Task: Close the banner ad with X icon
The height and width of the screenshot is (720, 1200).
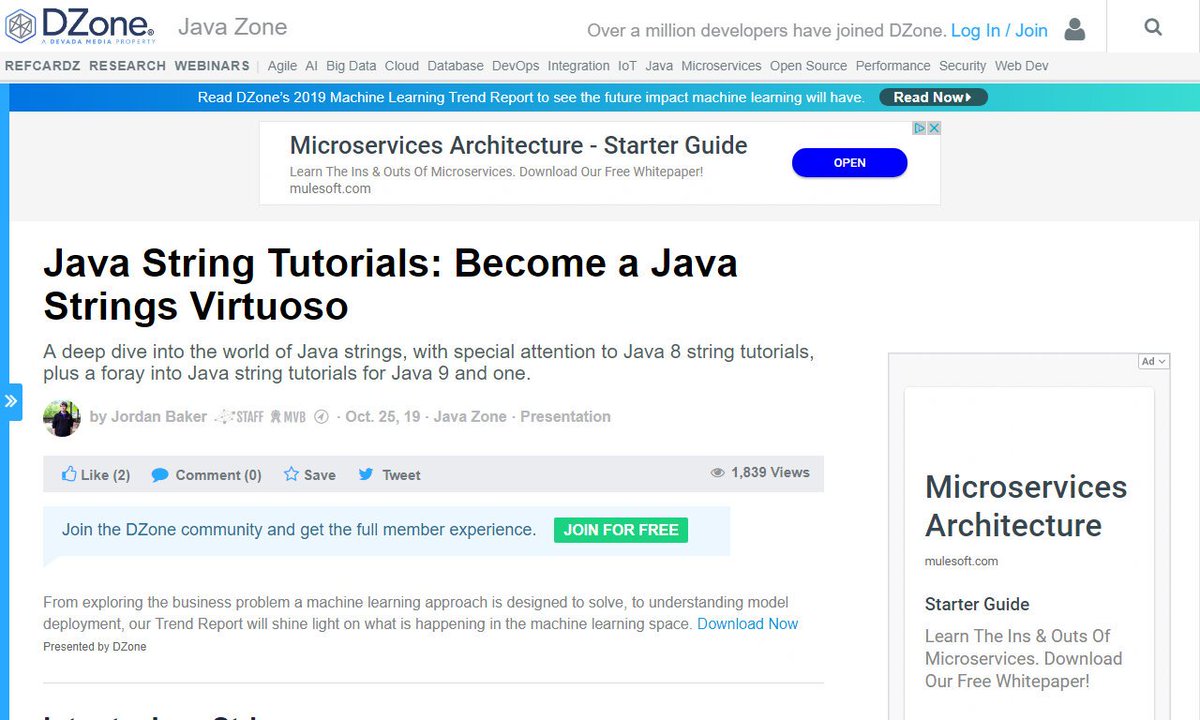Action: coord(934,128)
